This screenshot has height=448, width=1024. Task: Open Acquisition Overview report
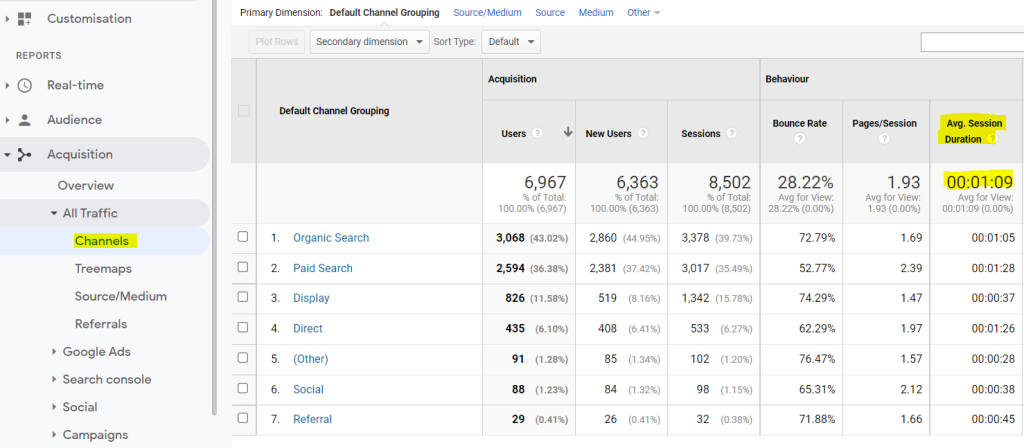tap(86, 185)
